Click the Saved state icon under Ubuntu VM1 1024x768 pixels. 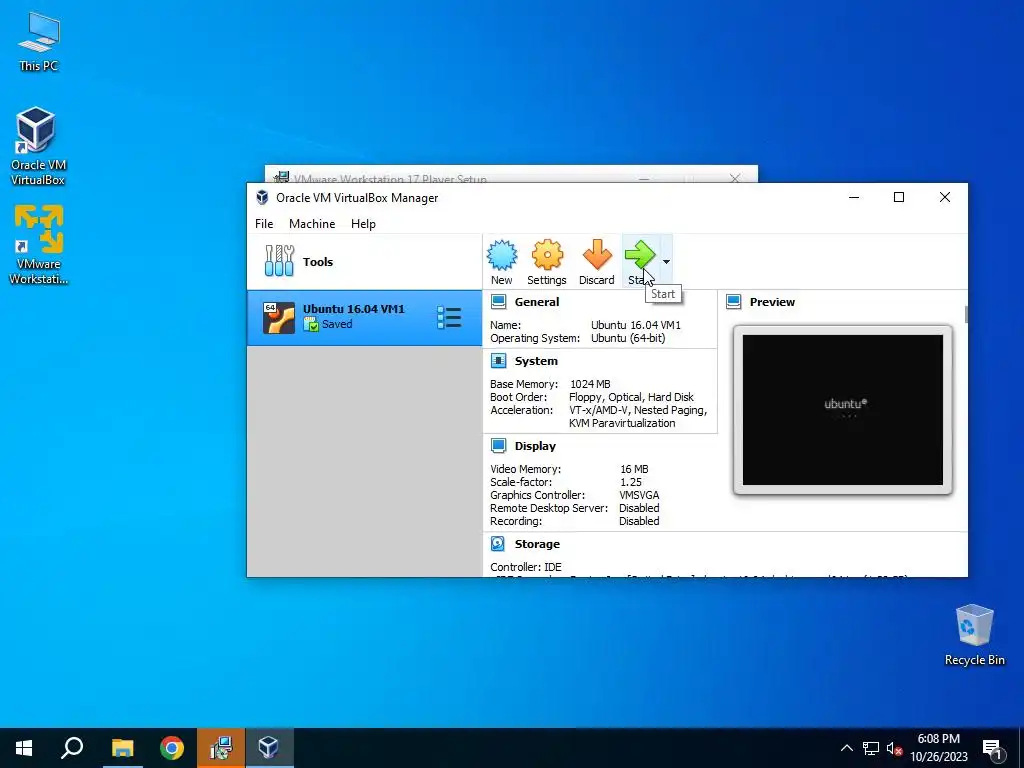click(x=311, y=325)
